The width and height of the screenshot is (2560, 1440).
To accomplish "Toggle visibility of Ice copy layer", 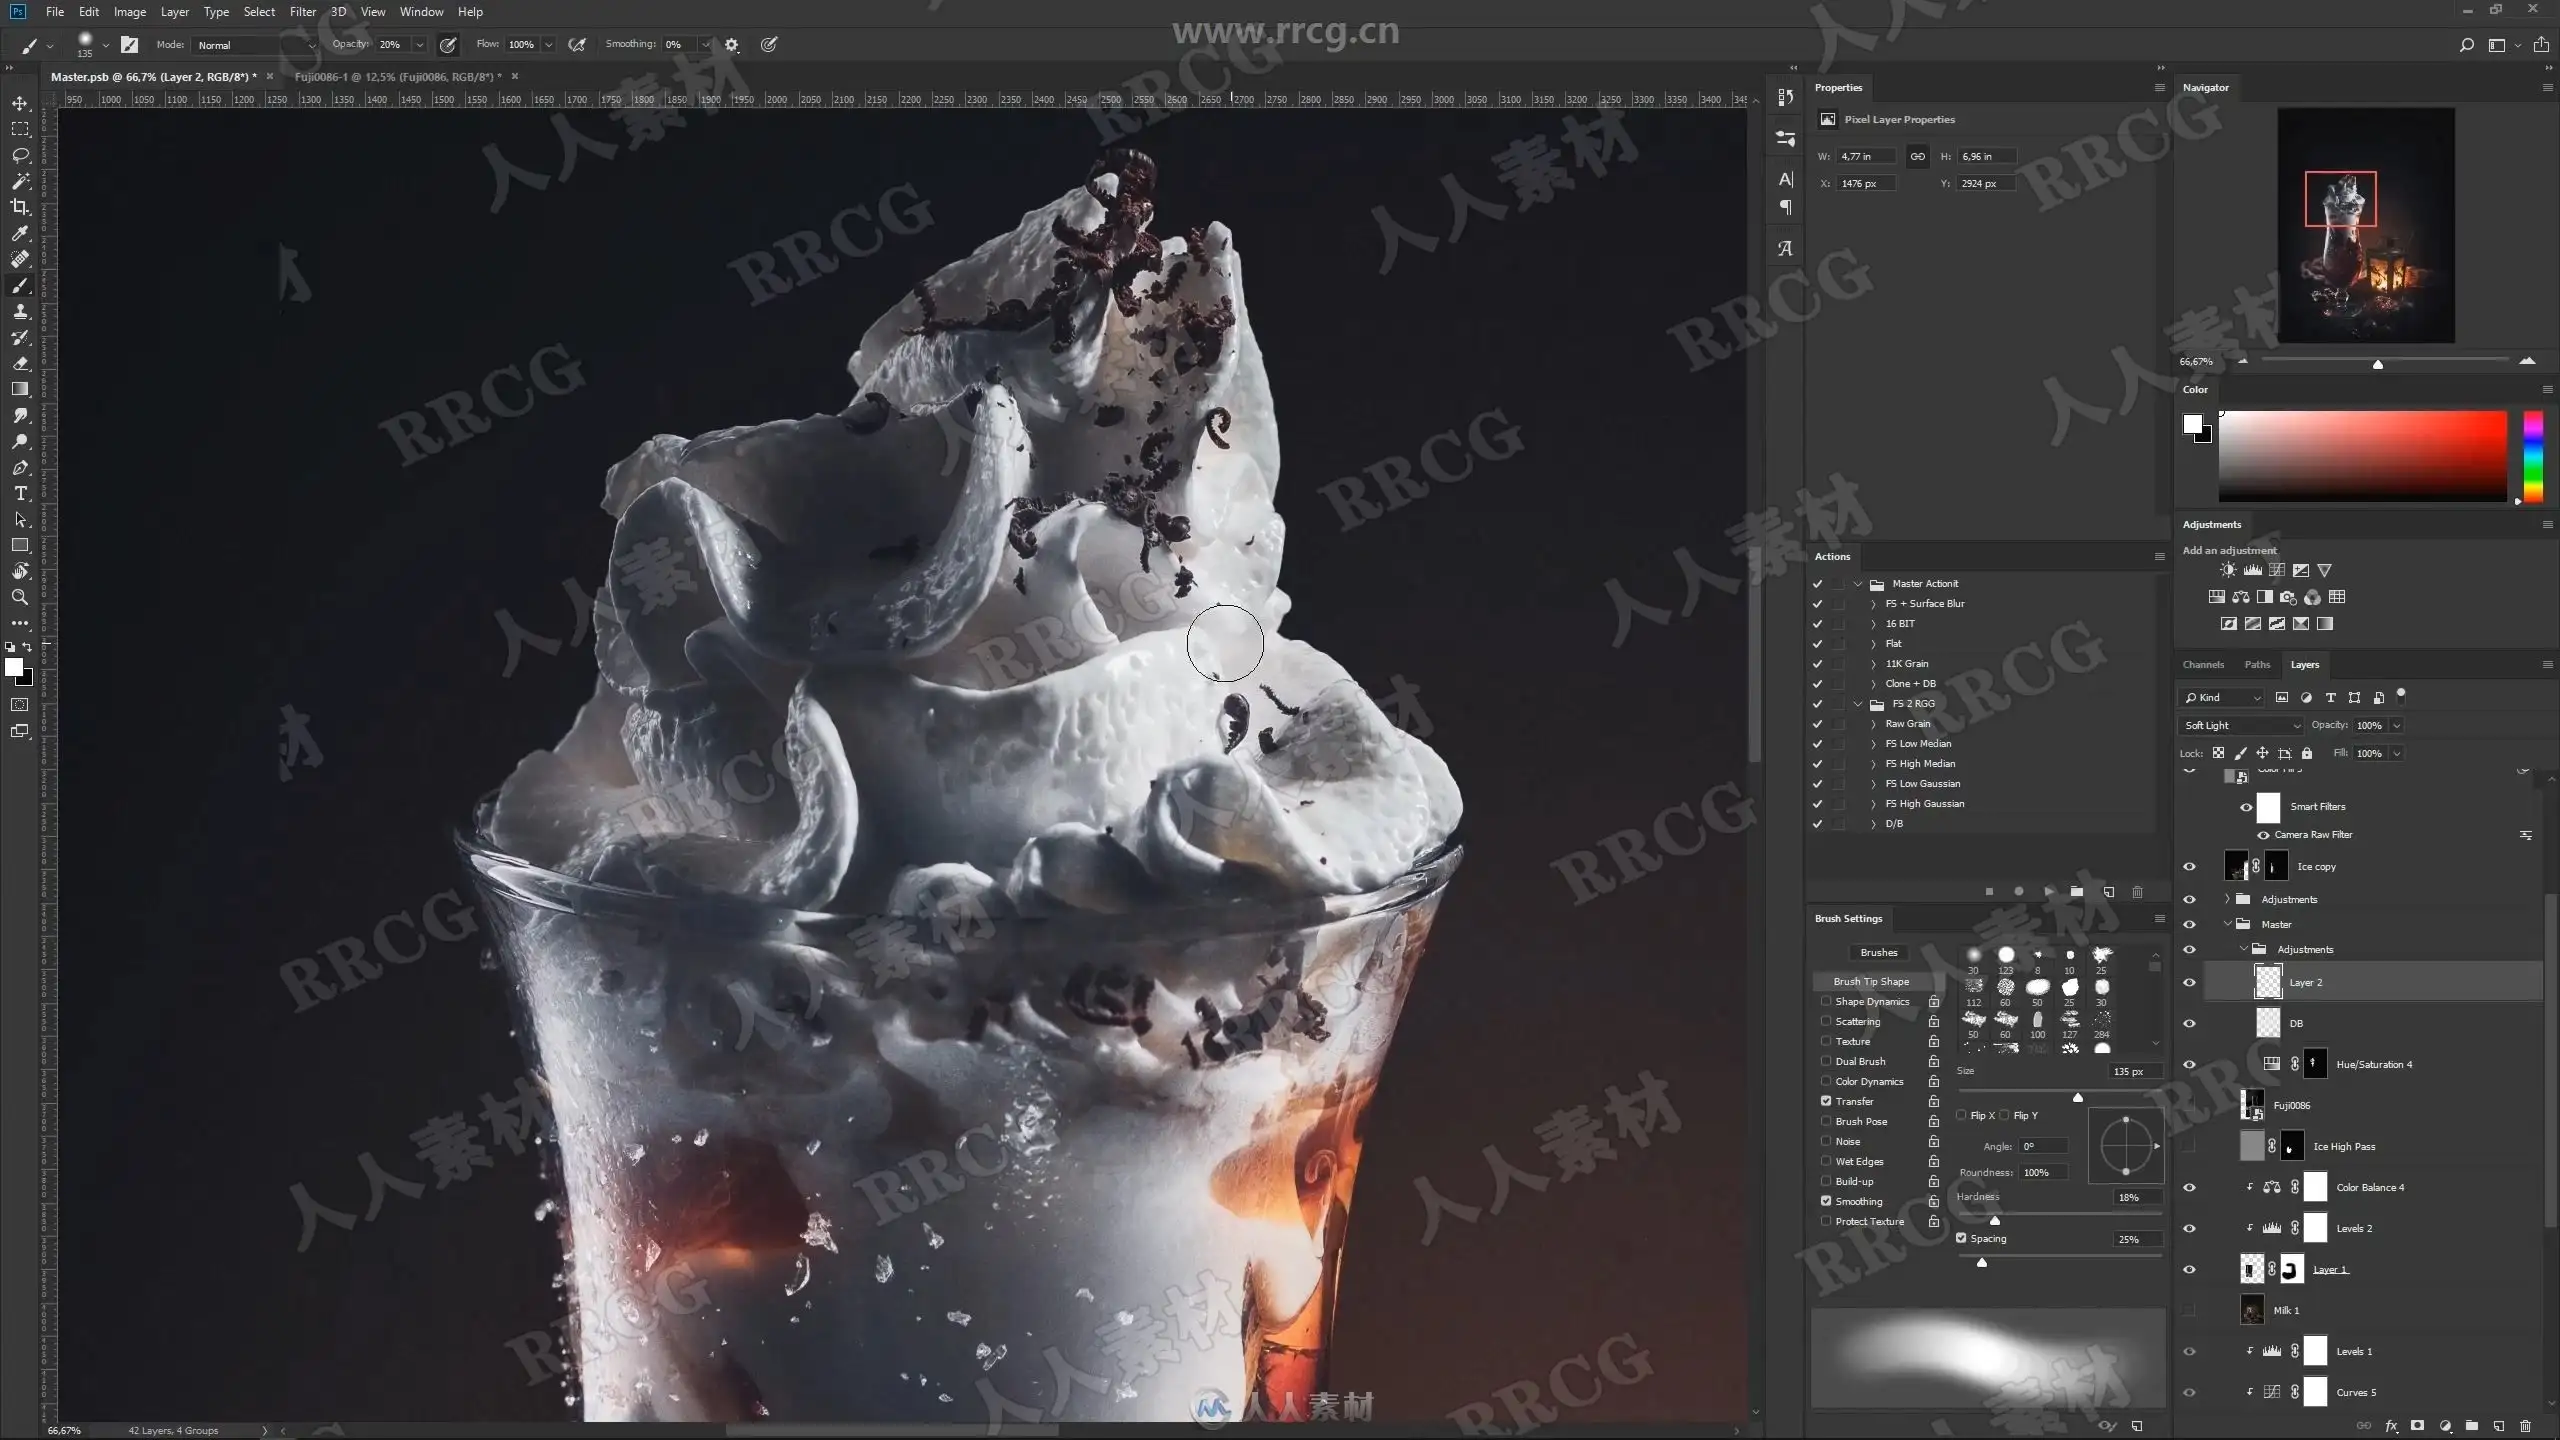I will click(2189, 867).
